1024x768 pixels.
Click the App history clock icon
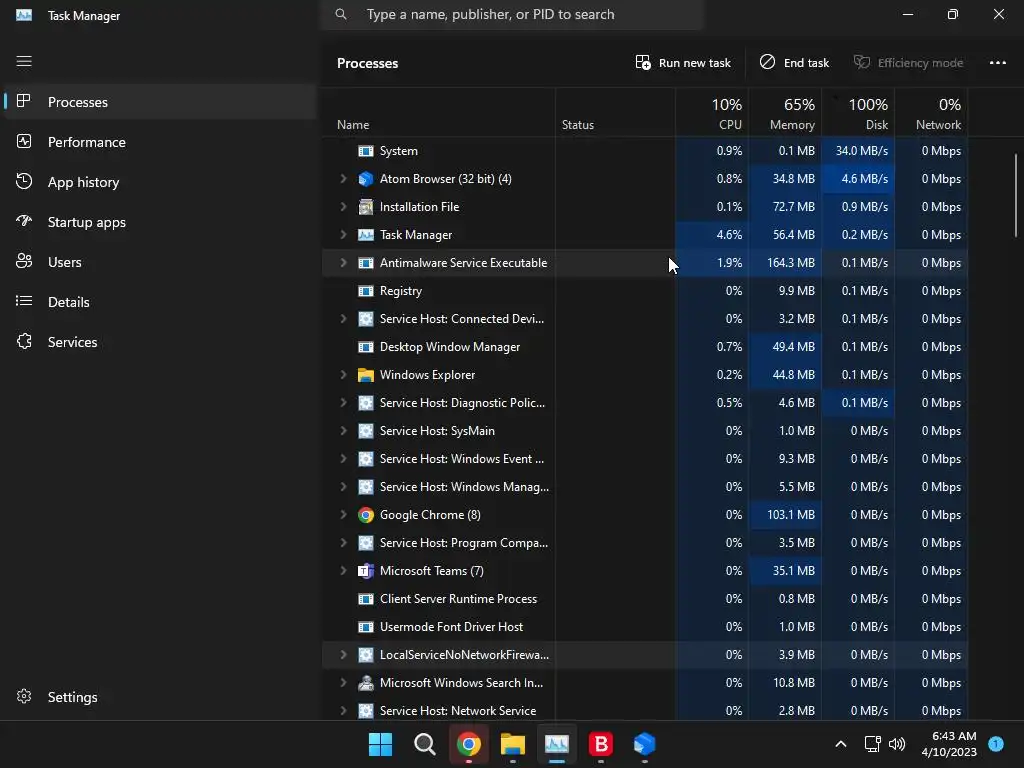coord(24,182)
